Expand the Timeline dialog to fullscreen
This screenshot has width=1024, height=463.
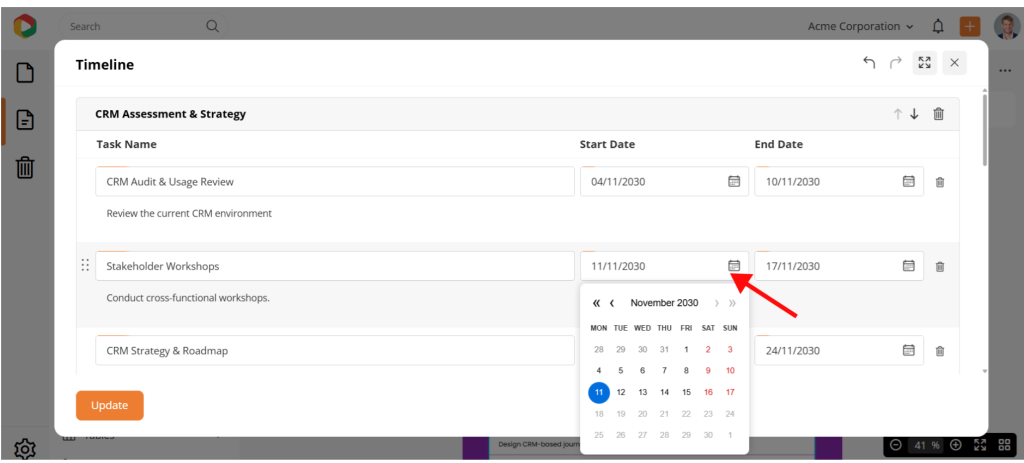(924, 64)
